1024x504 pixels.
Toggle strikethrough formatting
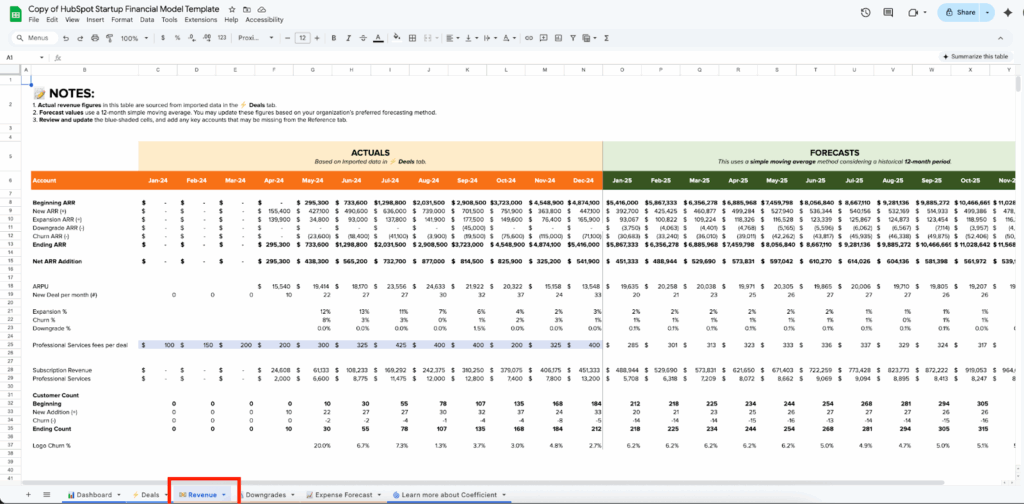362,38
